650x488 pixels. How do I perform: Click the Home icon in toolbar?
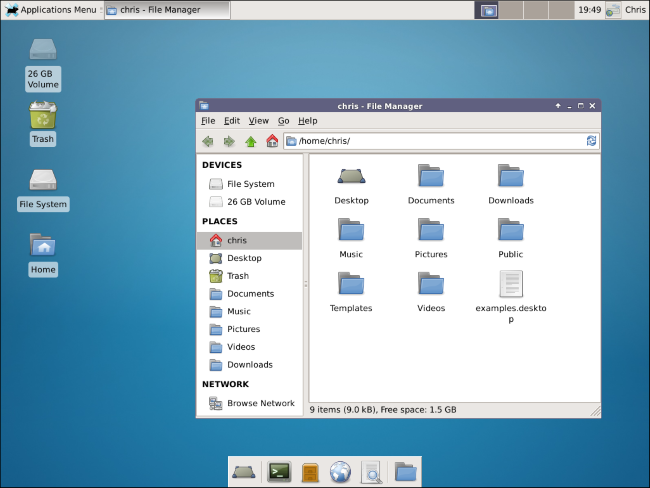(271, 141)
